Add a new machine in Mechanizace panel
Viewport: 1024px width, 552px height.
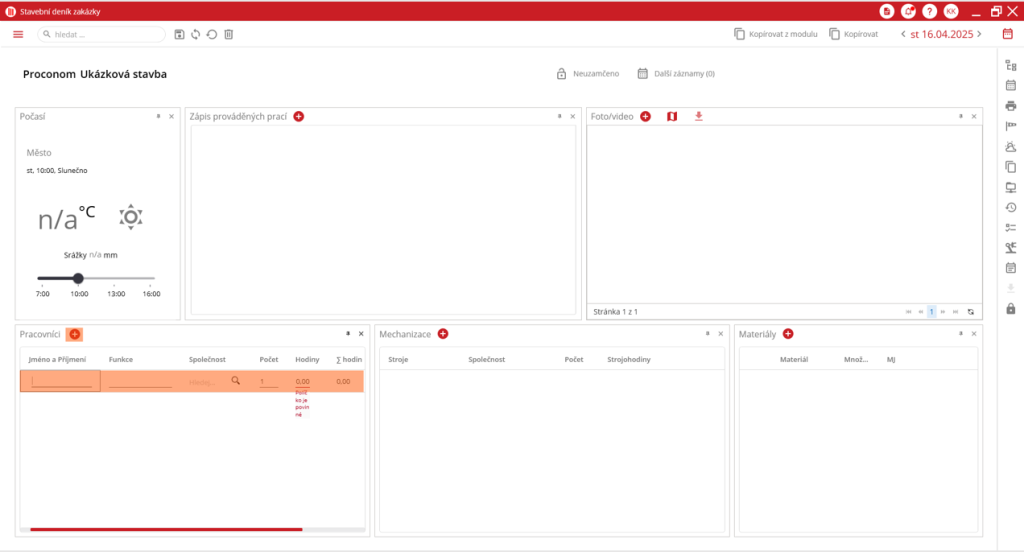(x=443, y=334)
